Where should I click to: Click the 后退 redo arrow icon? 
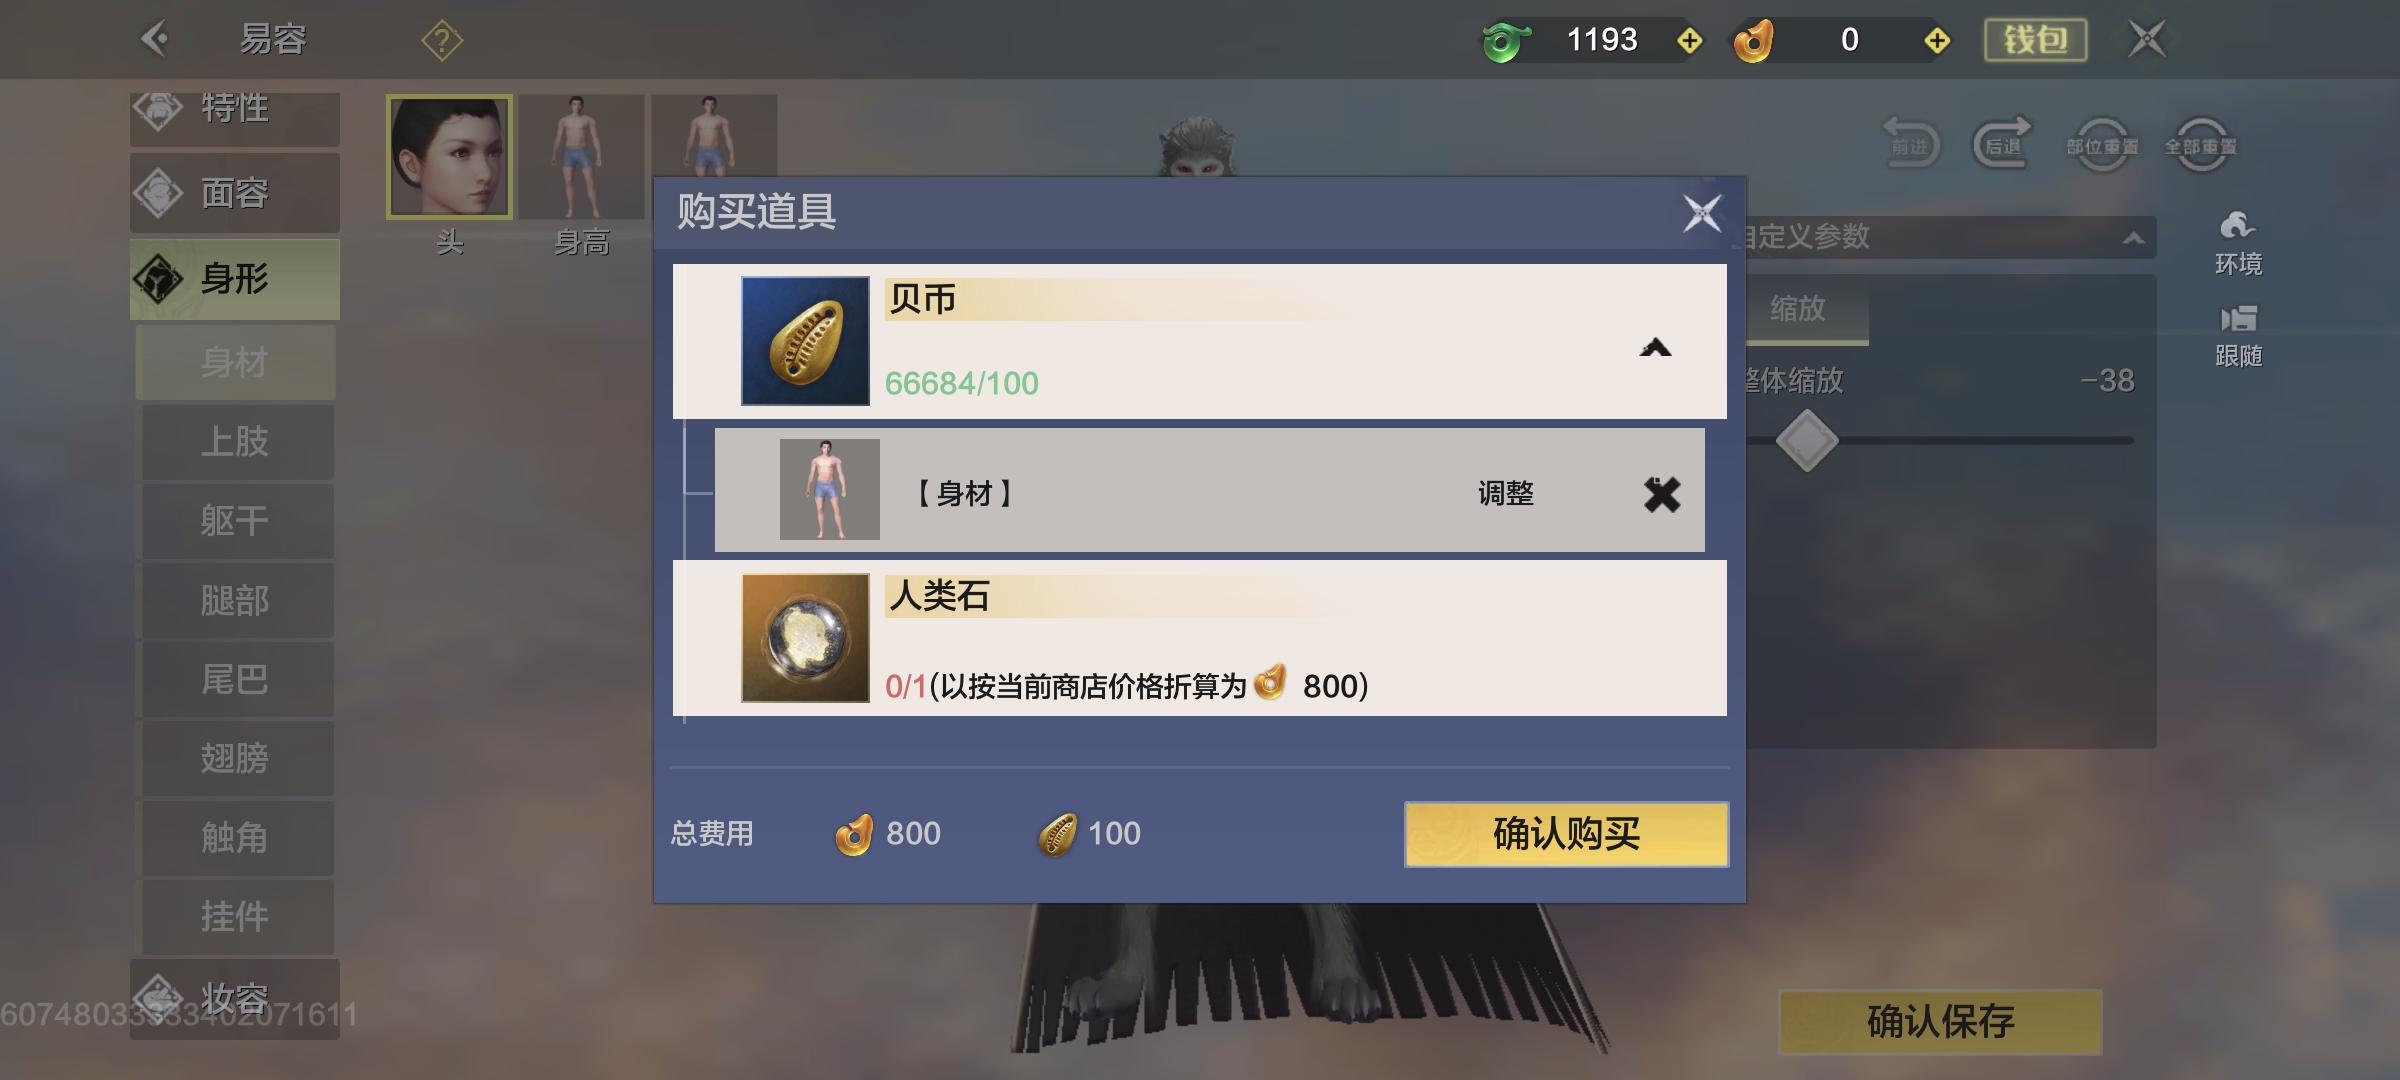pos(2003,144)
